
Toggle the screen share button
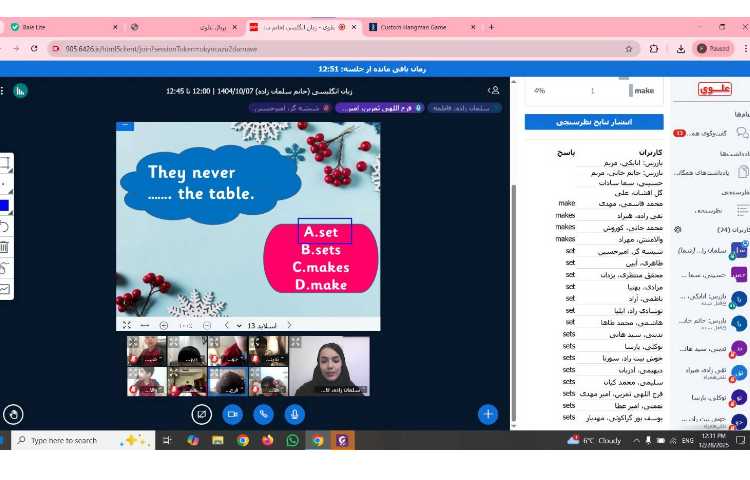(202, 413)
